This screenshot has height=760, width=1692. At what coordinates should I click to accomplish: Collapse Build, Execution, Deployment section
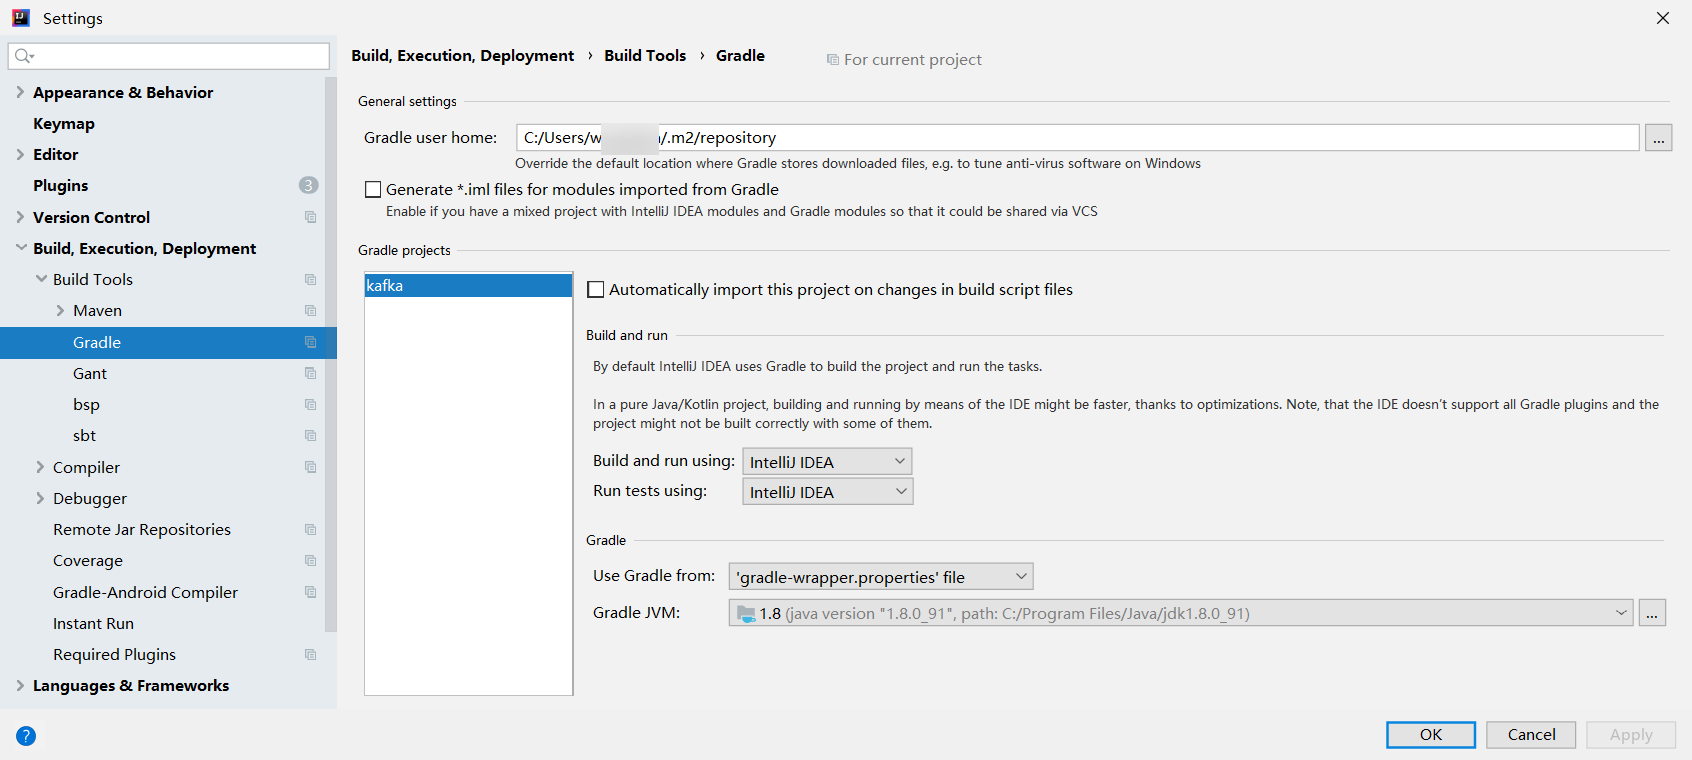(x=20, y=248)
